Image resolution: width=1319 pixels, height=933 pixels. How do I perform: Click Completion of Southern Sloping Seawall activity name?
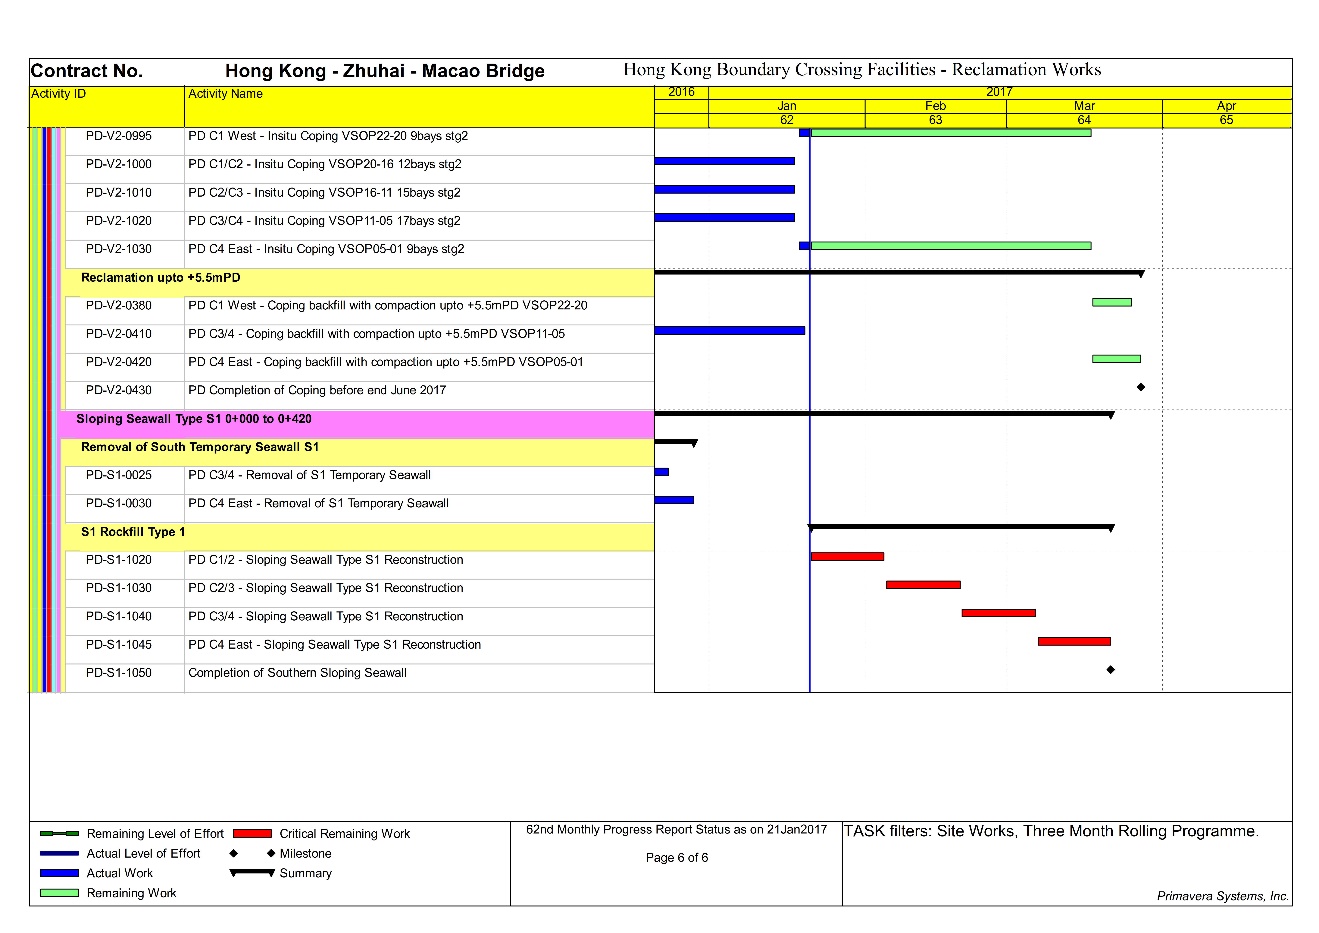point(297,673)
